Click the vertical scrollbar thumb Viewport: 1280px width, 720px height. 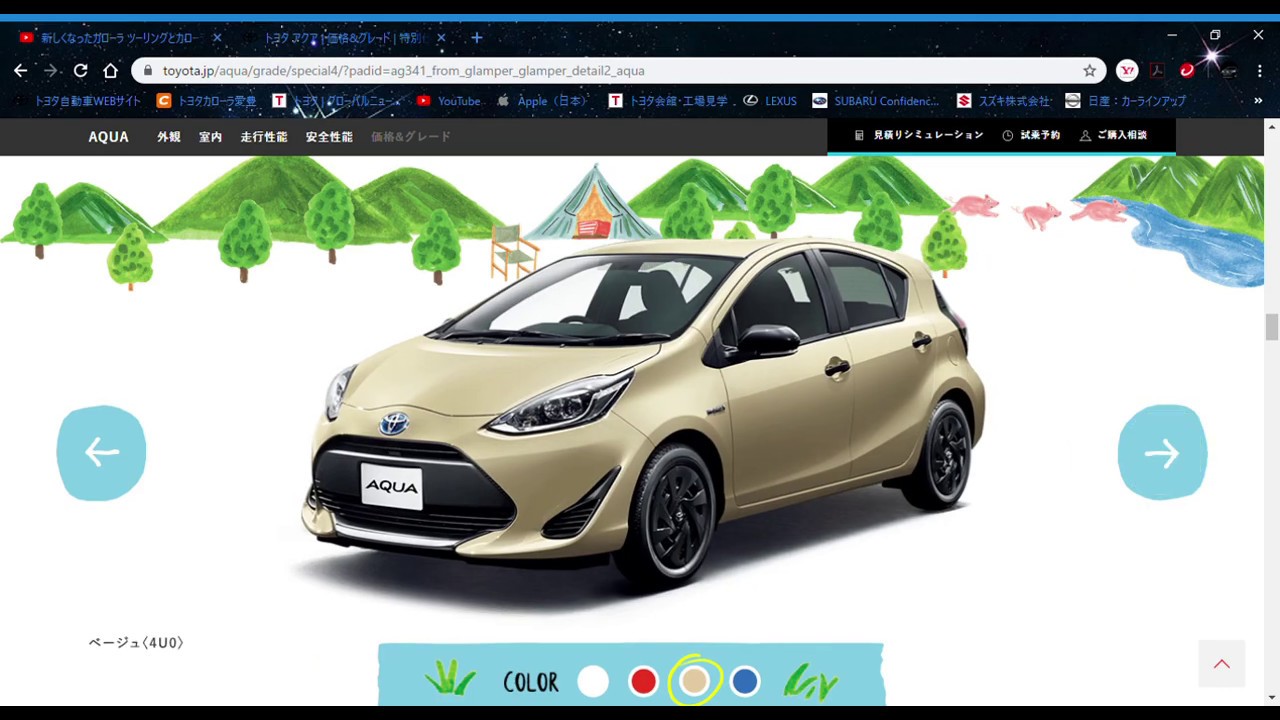point(1272,327)
